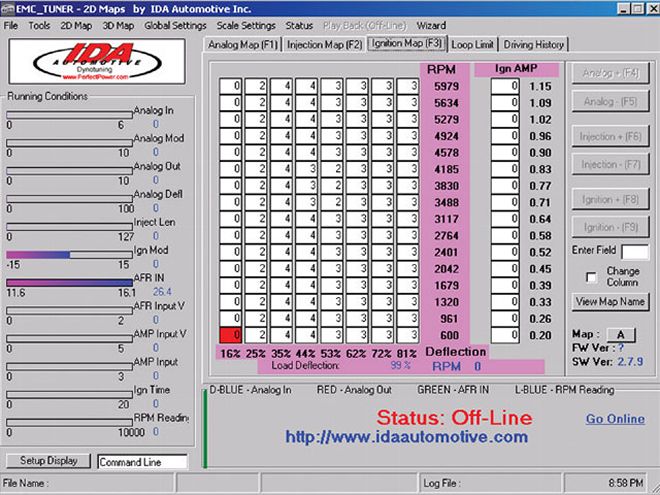The image size is (660, 495).
Task: Click the AFR IN progress bar
Action: pos(69,282)
